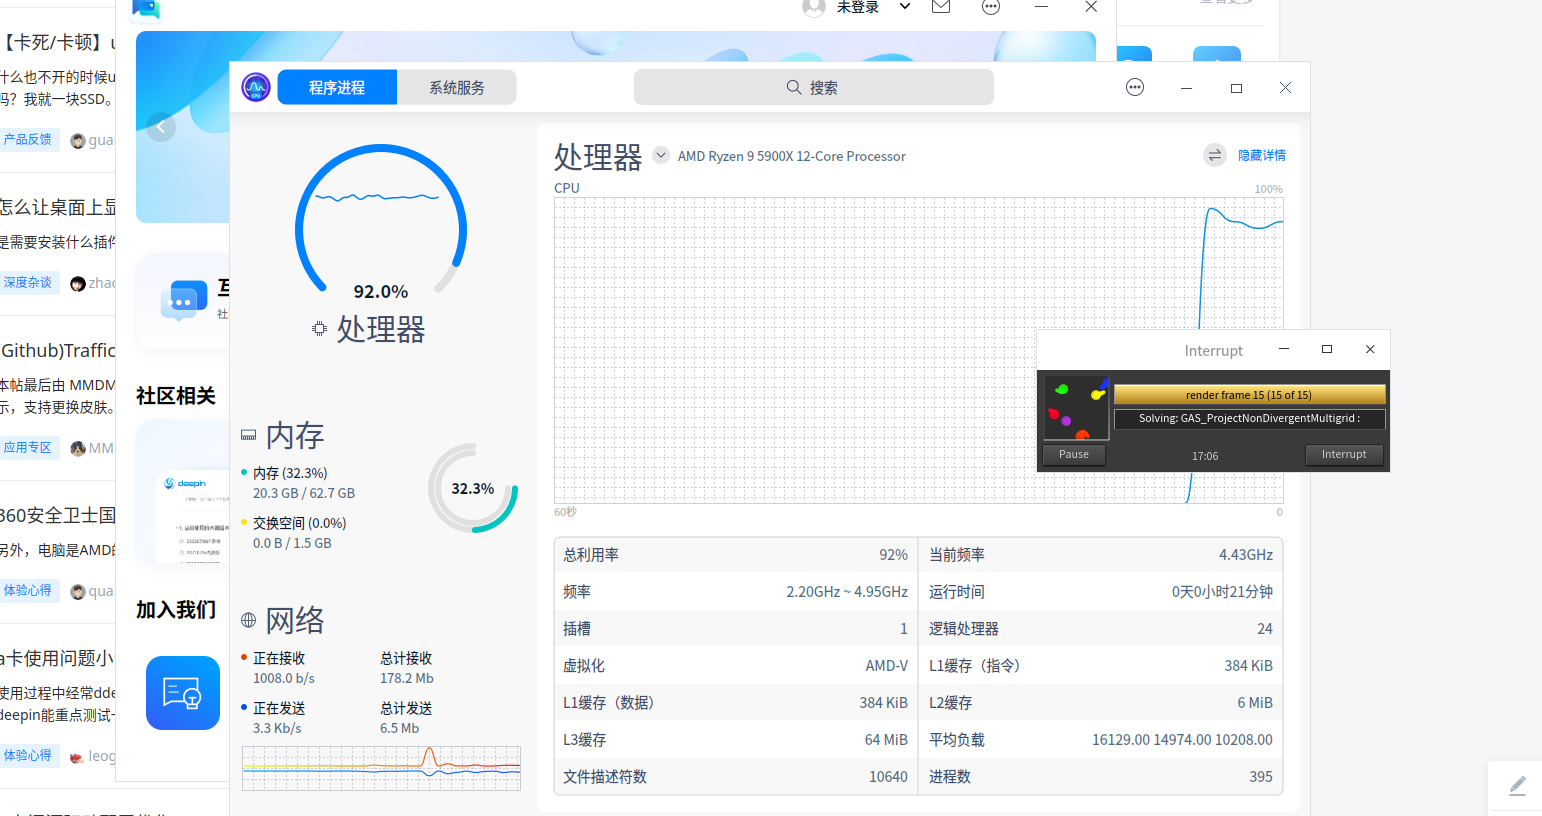Click the 进程数 value 395
Image resolution: width=1542 pixels, height=816 pixels.
(1261, 777)
